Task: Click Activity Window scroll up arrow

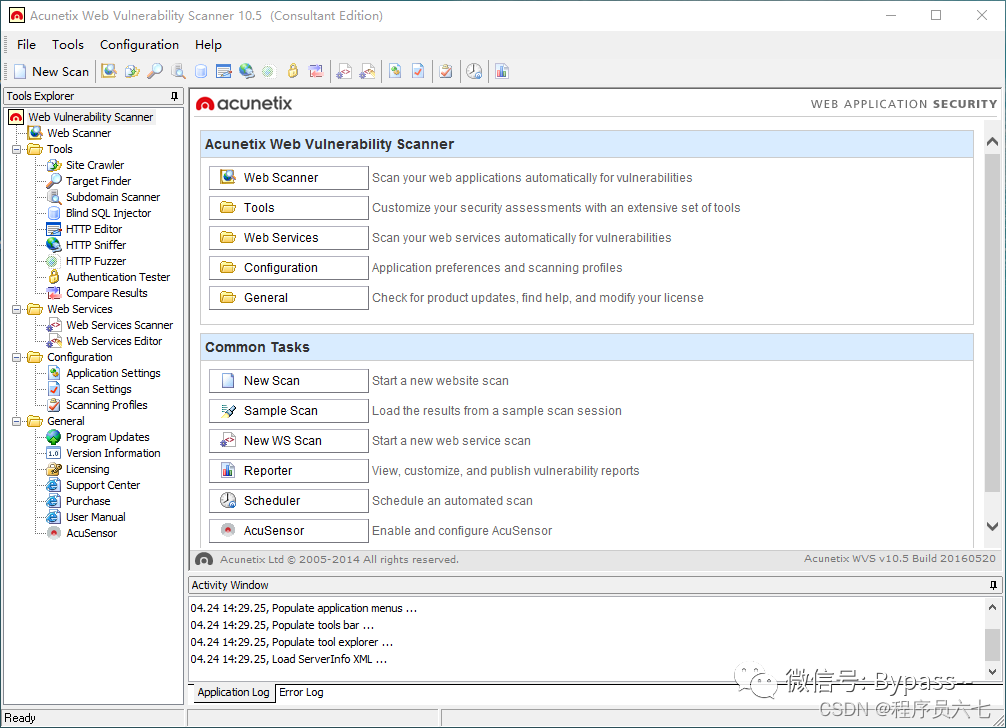Action: pyautogui.click(x=993, y=607)
